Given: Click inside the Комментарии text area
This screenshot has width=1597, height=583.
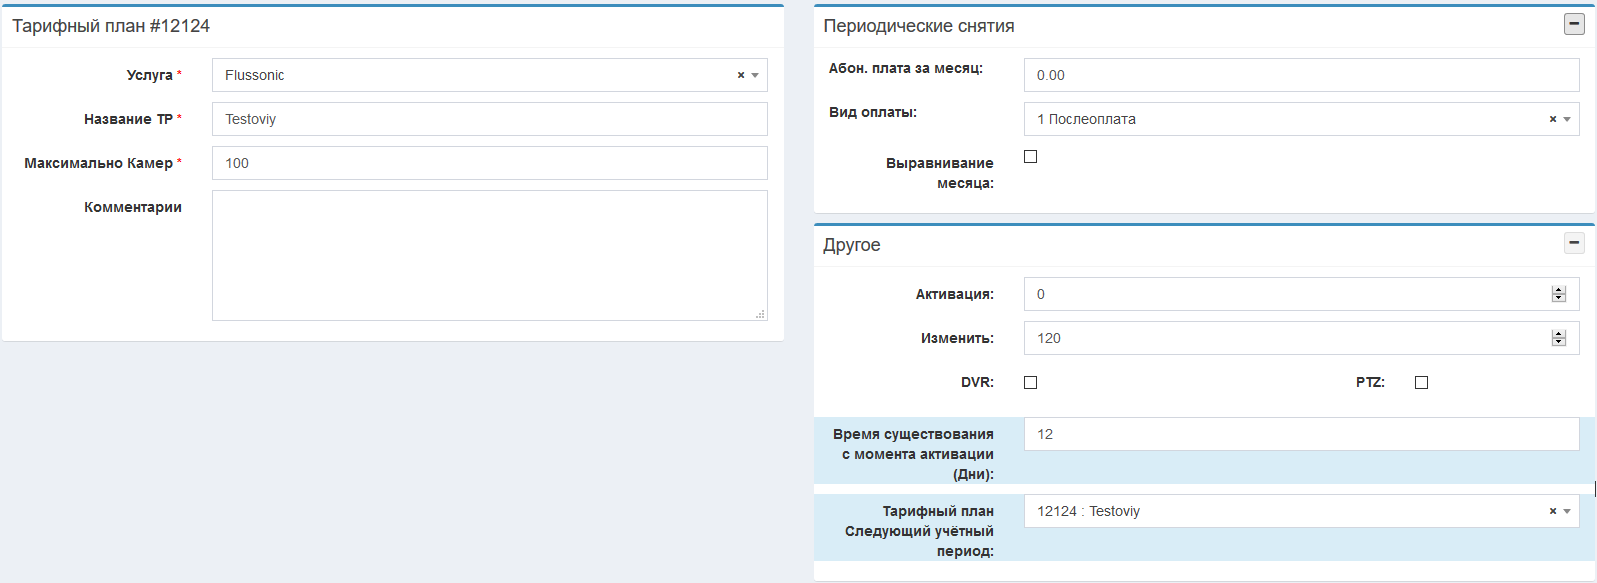Looking at the screenshot, I should (x=489, y=255).
